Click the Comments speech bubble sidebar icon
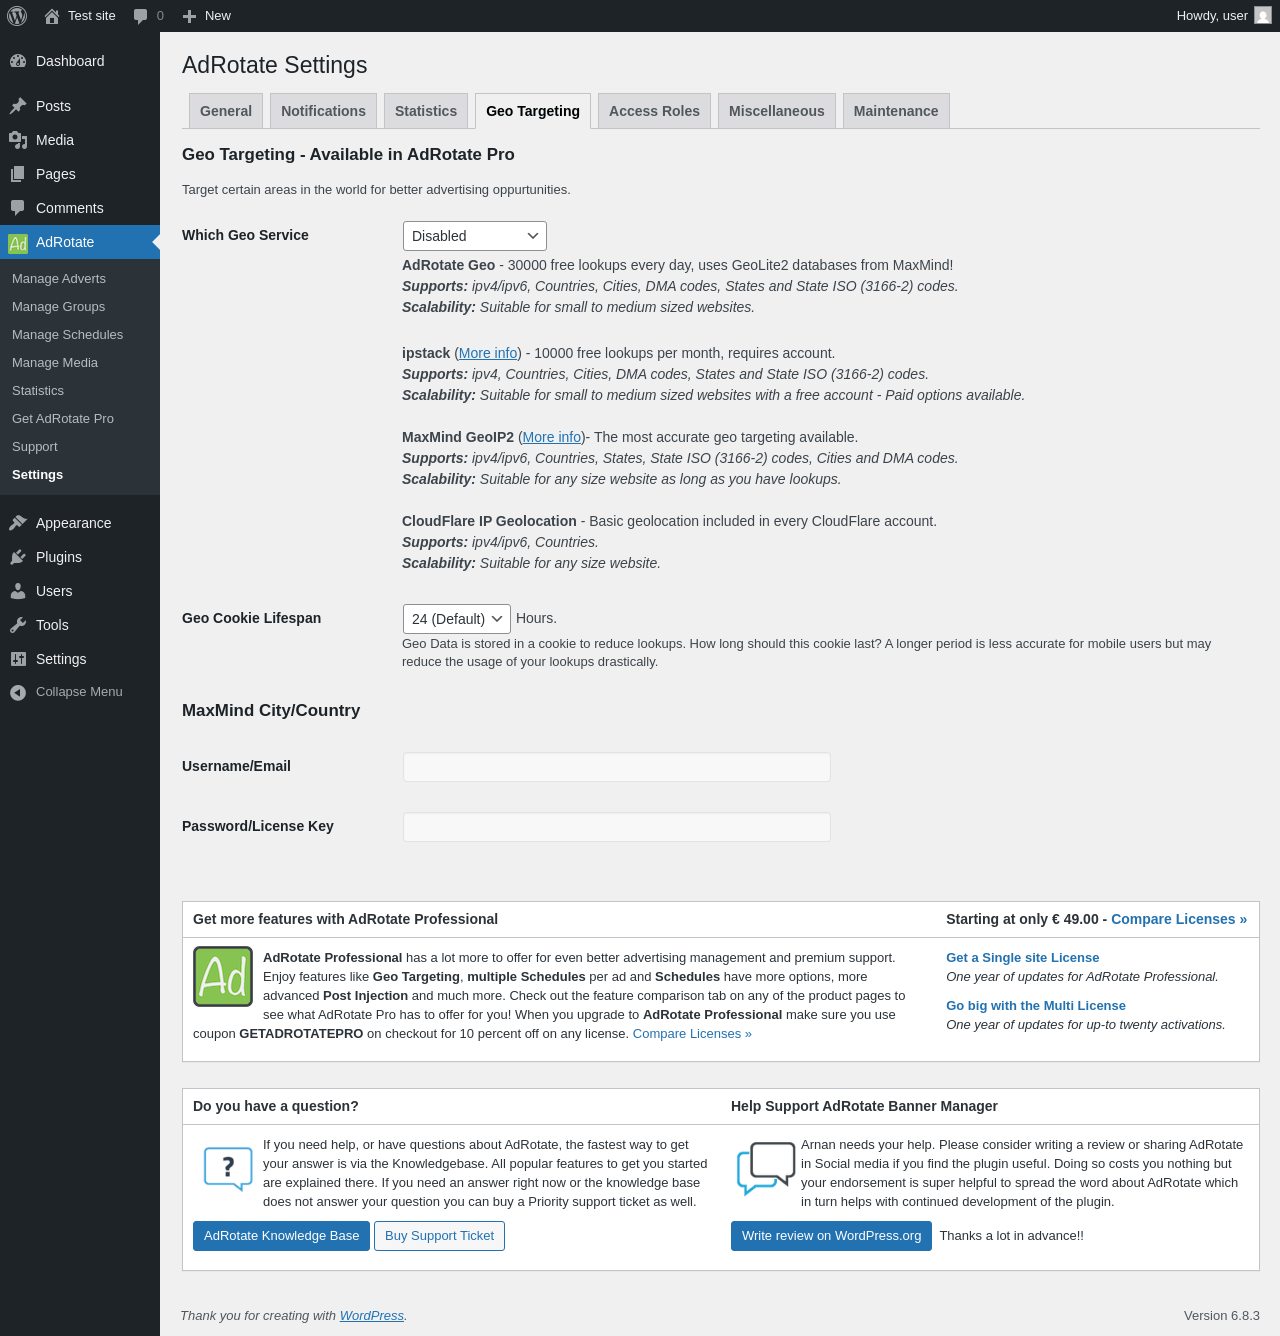 [x=18, y=208]
